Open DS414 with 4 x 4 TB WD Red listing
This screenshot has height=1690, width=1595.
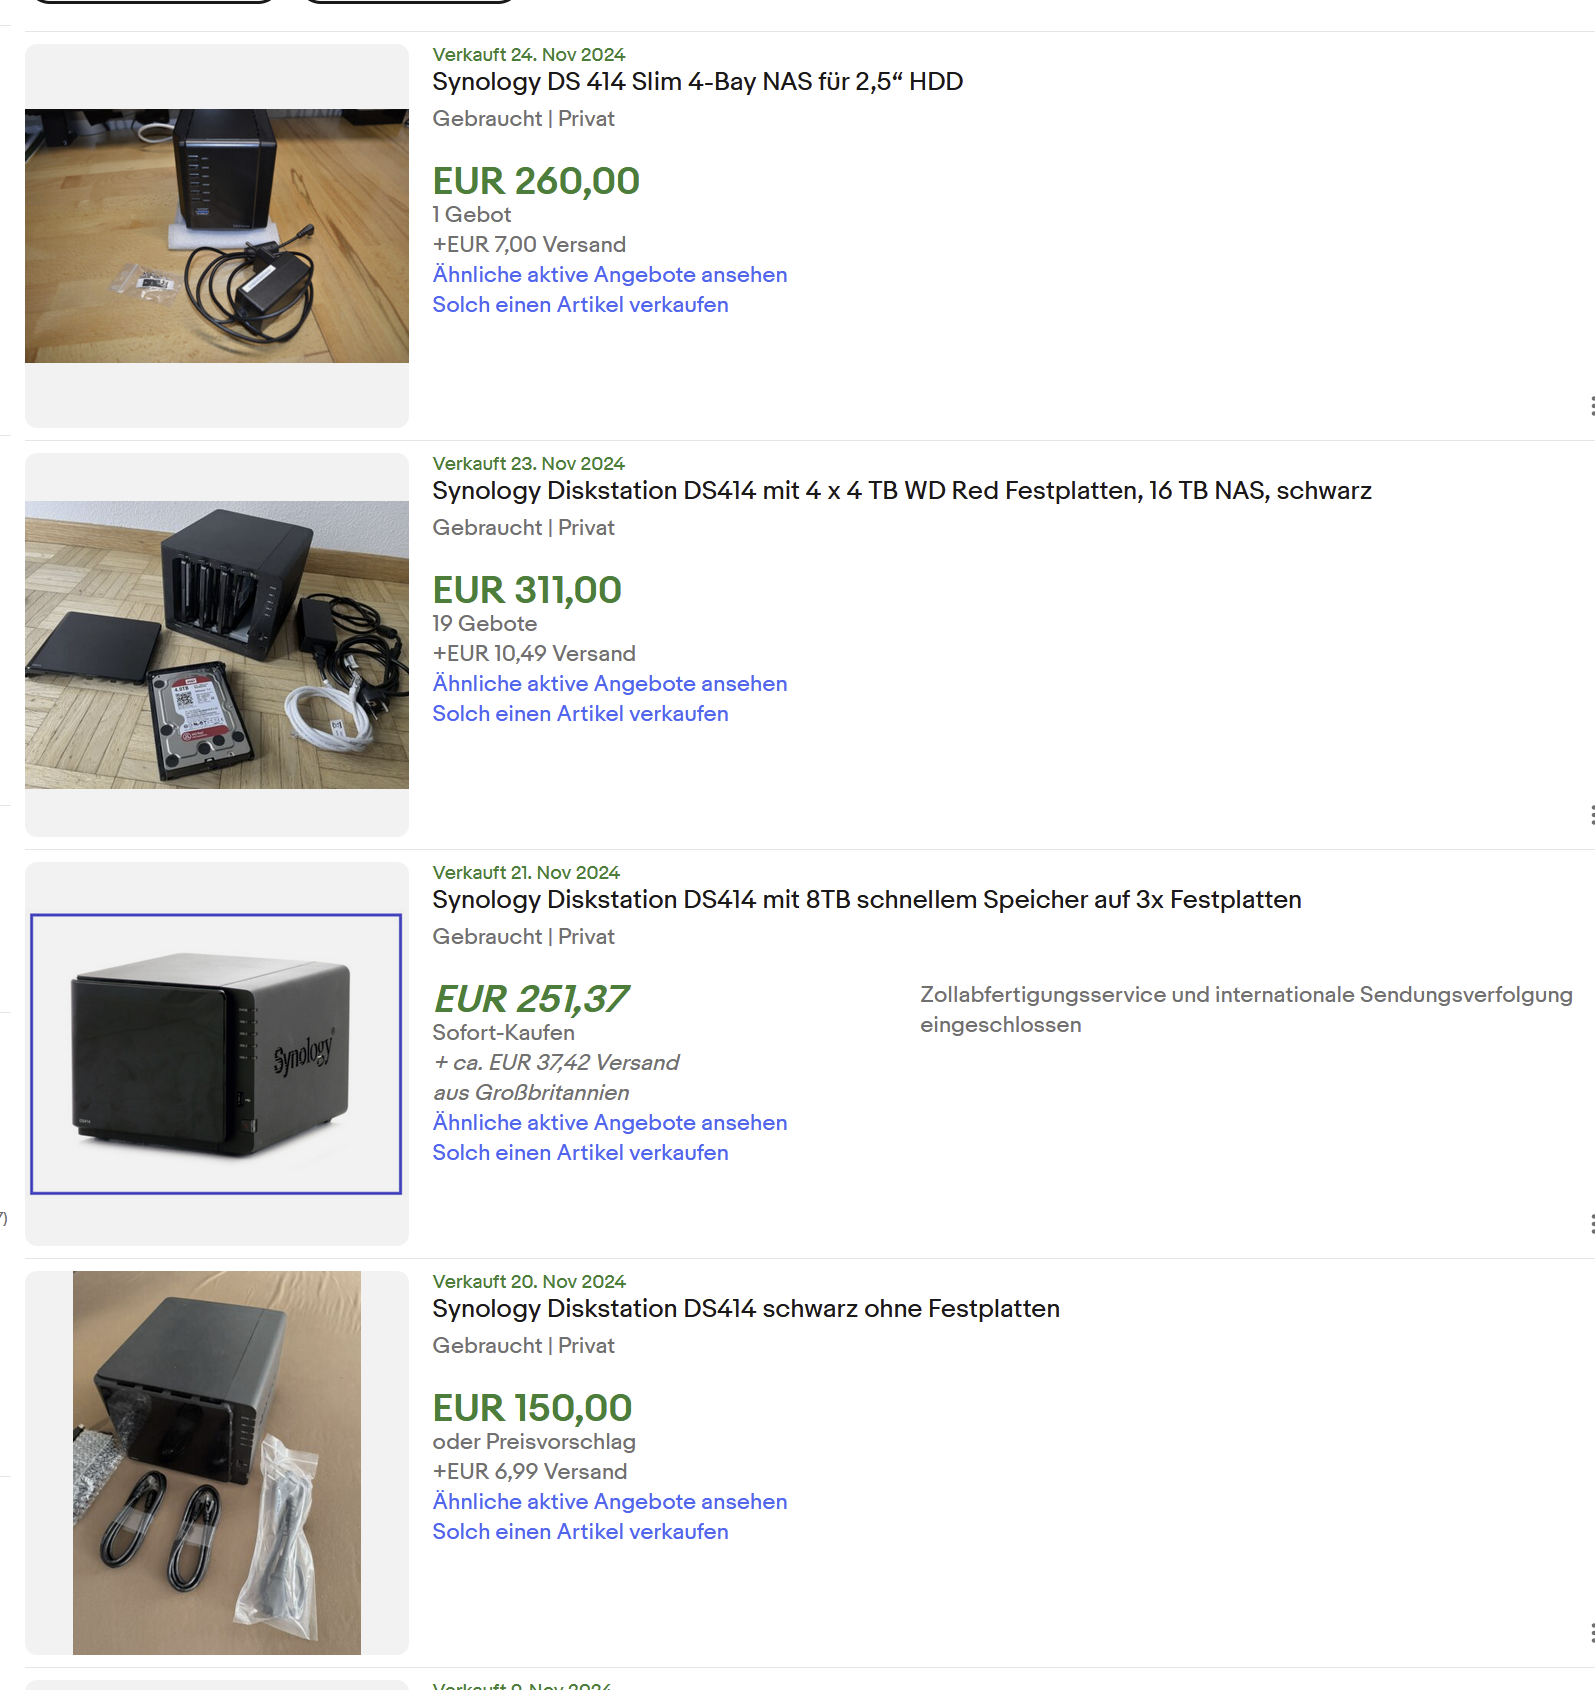(901, 491)
